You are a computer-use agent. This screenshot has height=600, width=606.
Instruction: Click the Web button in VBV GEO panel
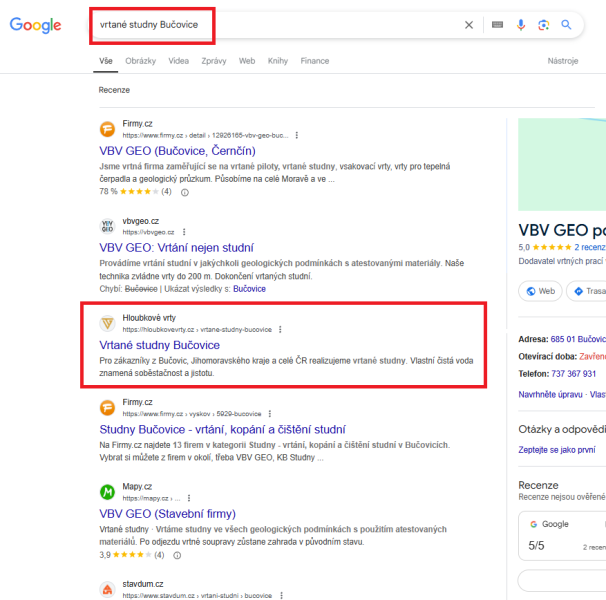tap(540, 291)
